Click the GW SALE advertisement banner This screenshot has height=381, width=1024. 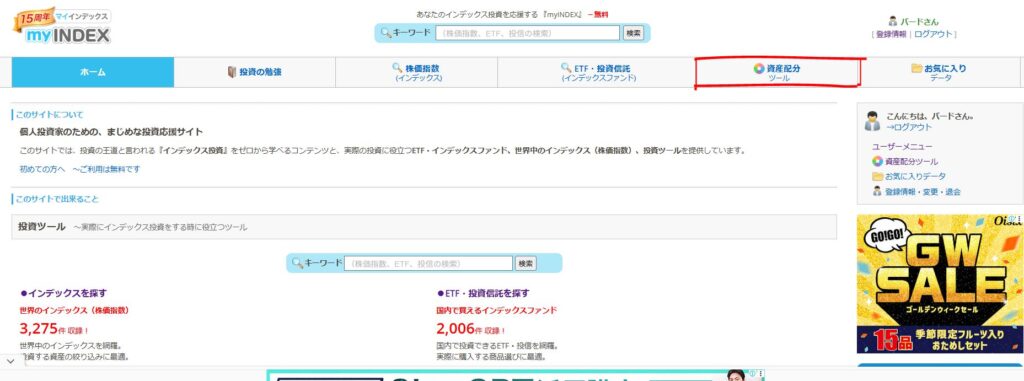940,284
